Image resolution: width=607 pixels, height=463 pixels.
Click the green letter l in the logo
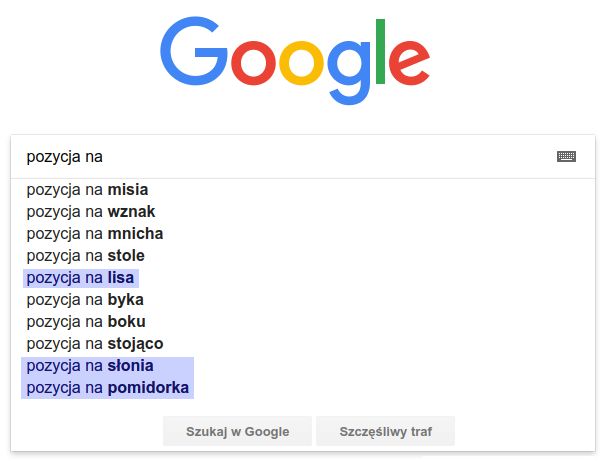[x=380, y=51]
